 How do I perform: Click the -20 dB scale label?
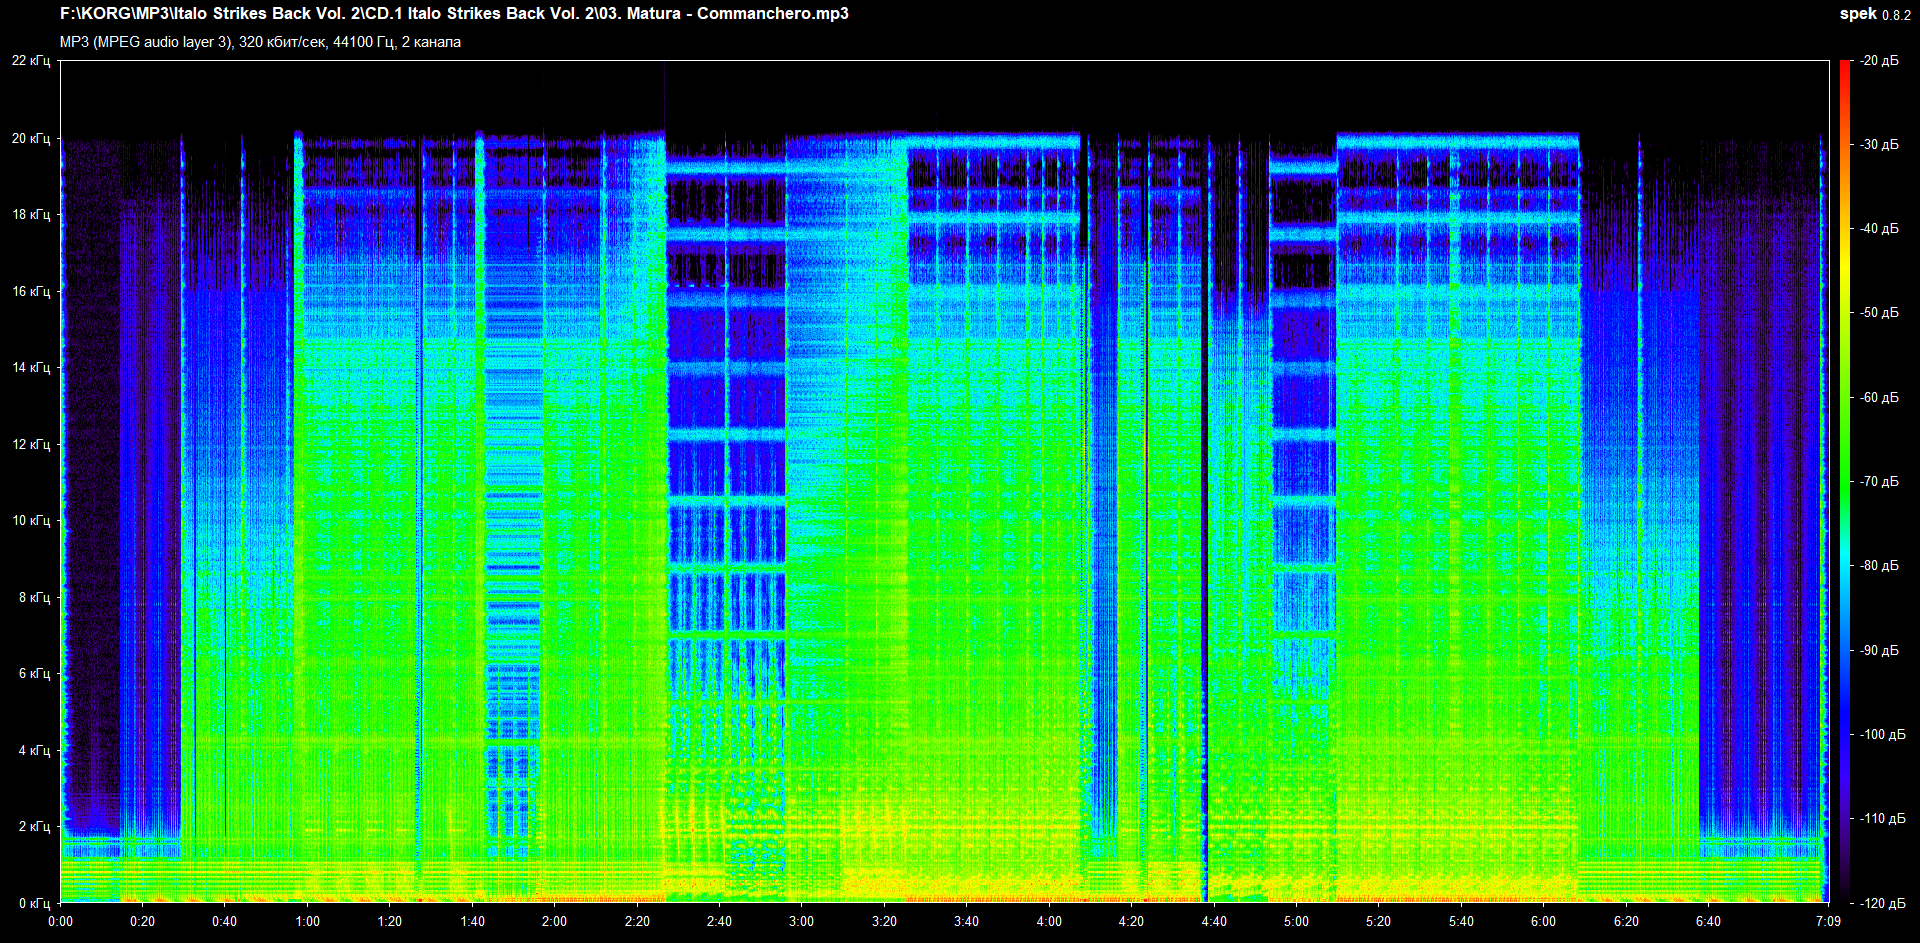click(1879, 61)
